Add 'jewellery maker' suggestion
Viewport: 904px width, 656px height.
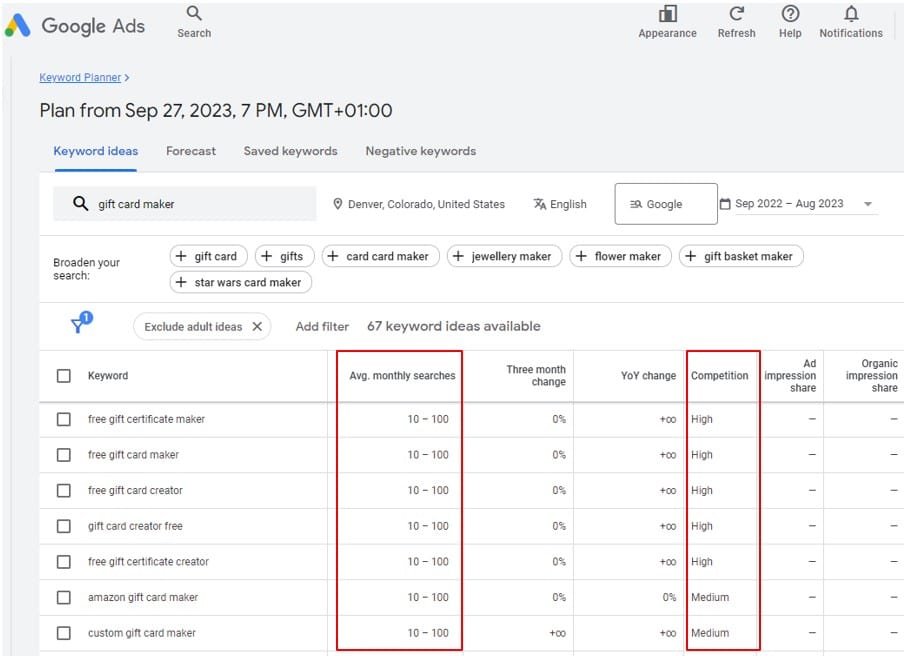click(x=504, y=257)
